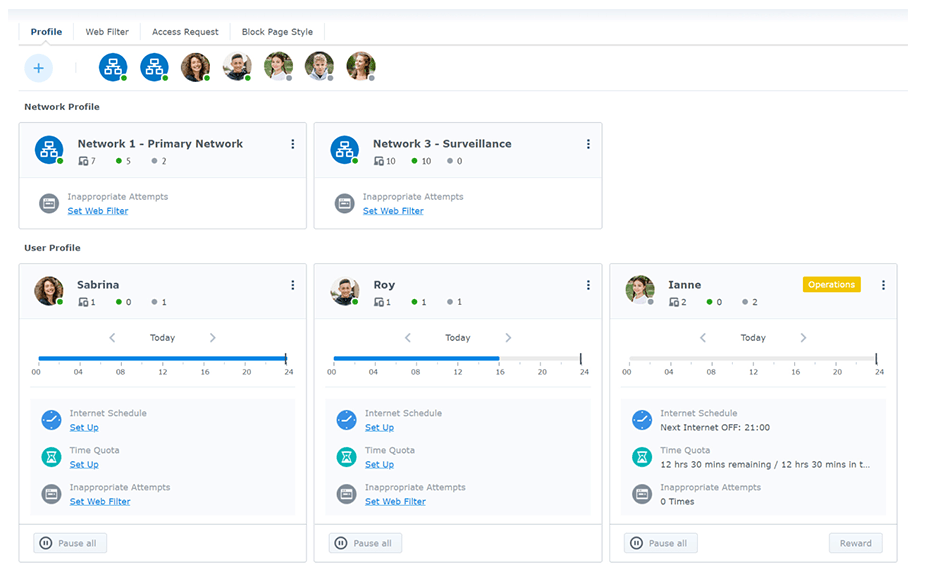Click Ianne's Time Quota hourglass icon
The width and height of the screenshot is (925, 584).
click(x=641, y=457)
